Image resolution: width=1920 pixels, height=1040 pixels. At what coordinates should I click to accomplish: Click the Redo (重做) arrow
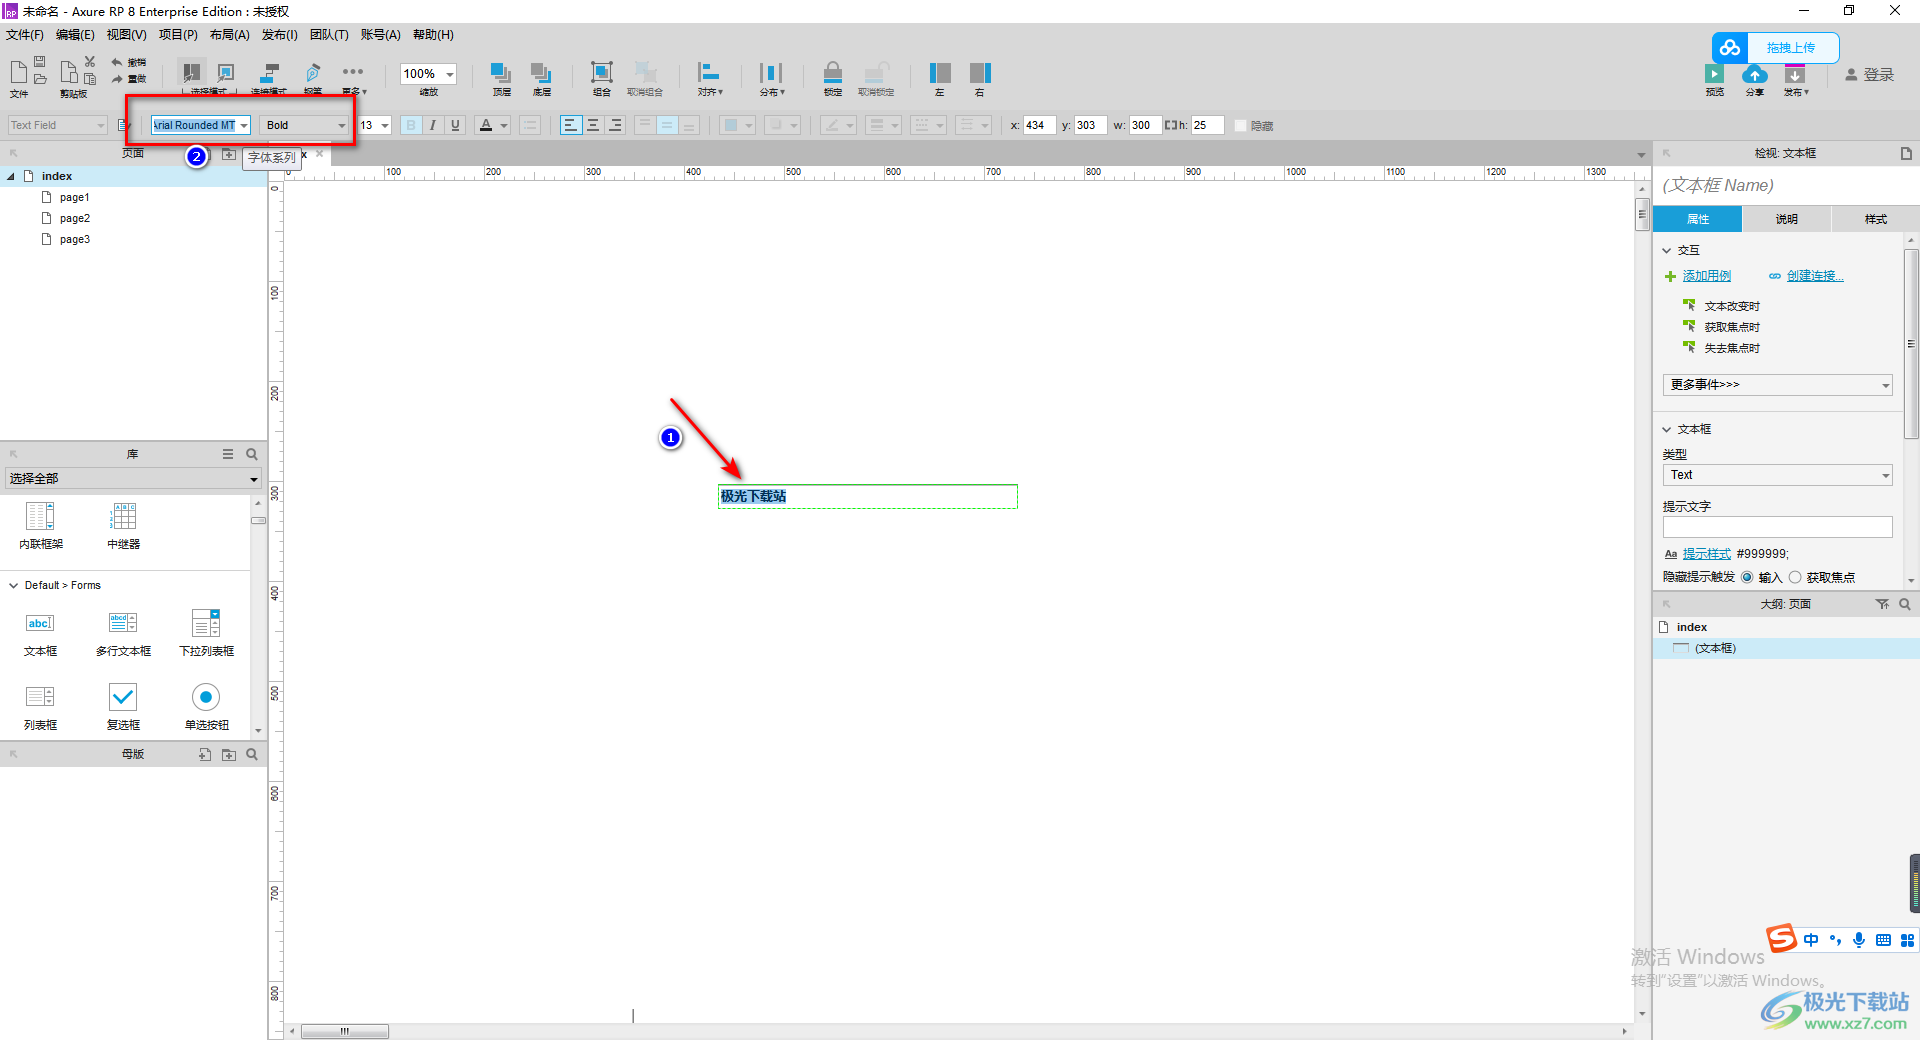(117, 78)
